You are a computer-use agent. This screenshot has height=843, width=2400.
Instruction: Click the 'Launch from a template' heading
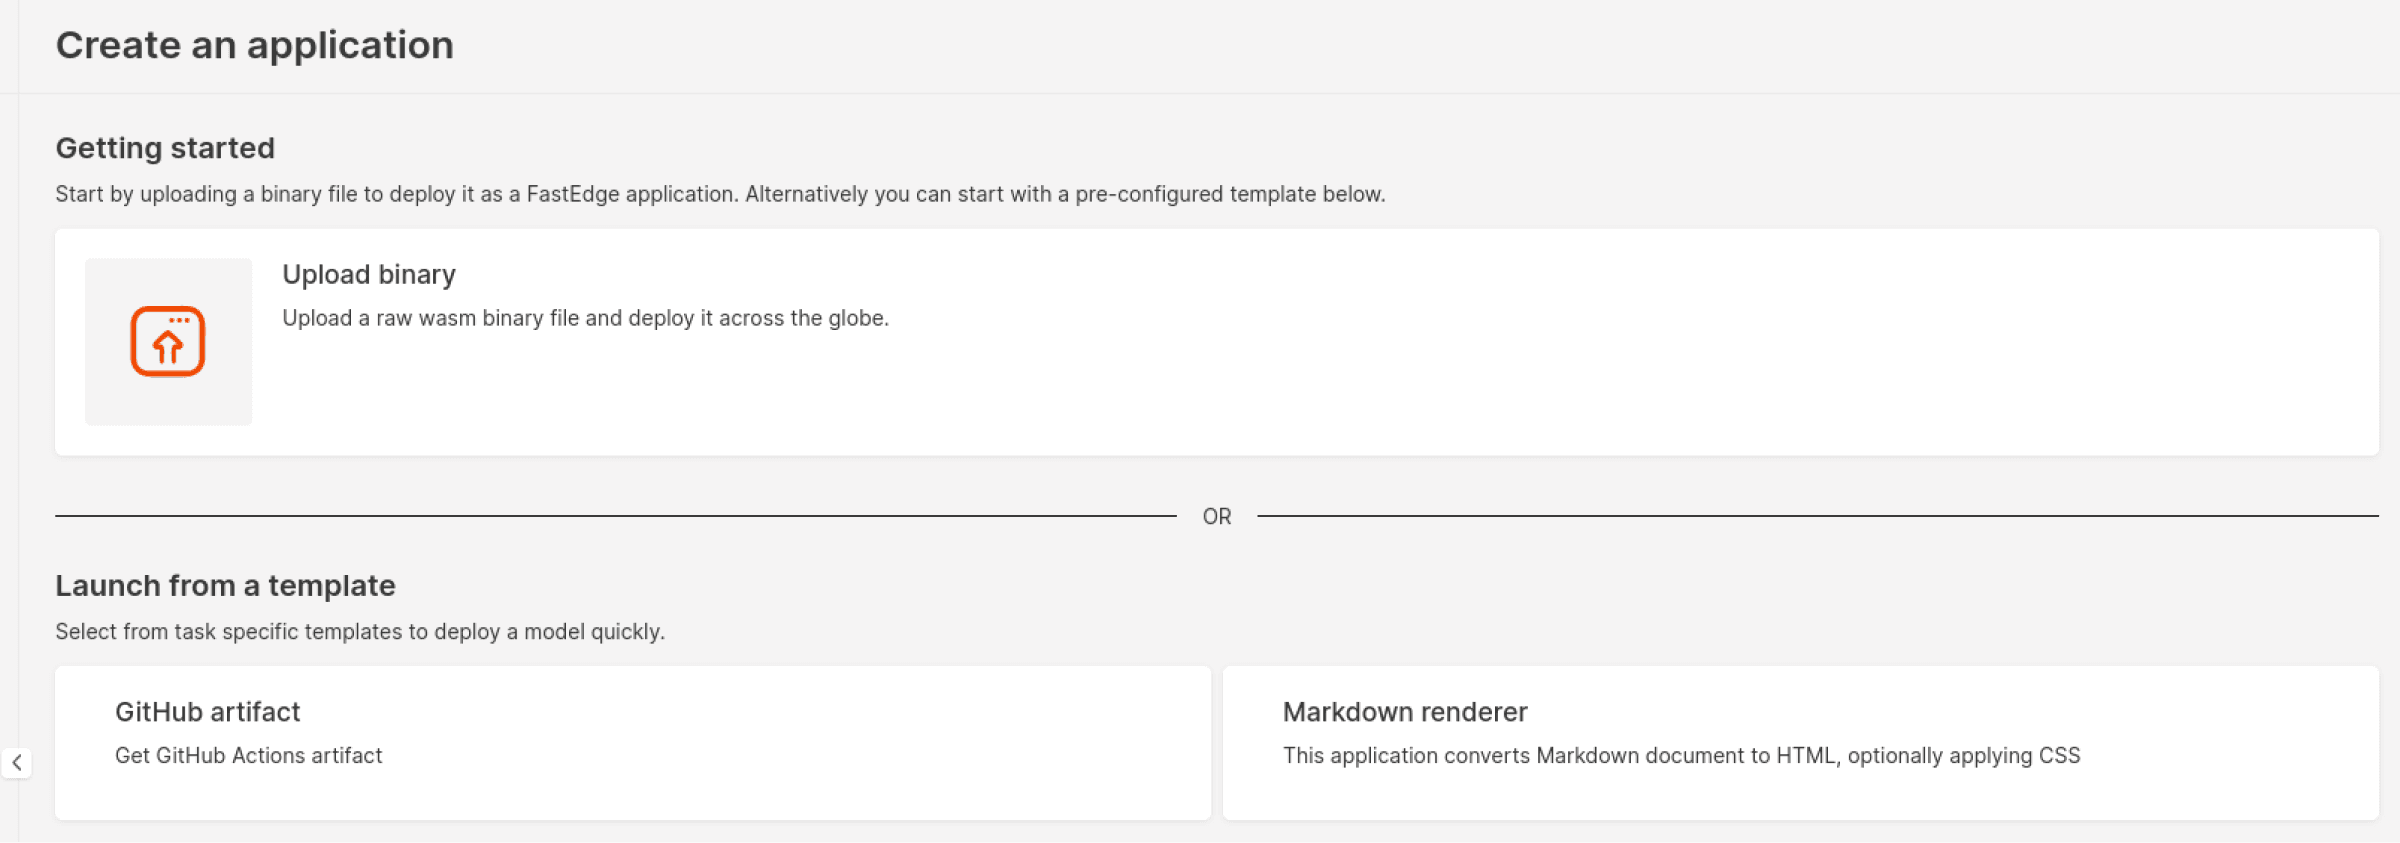(225, 586)
